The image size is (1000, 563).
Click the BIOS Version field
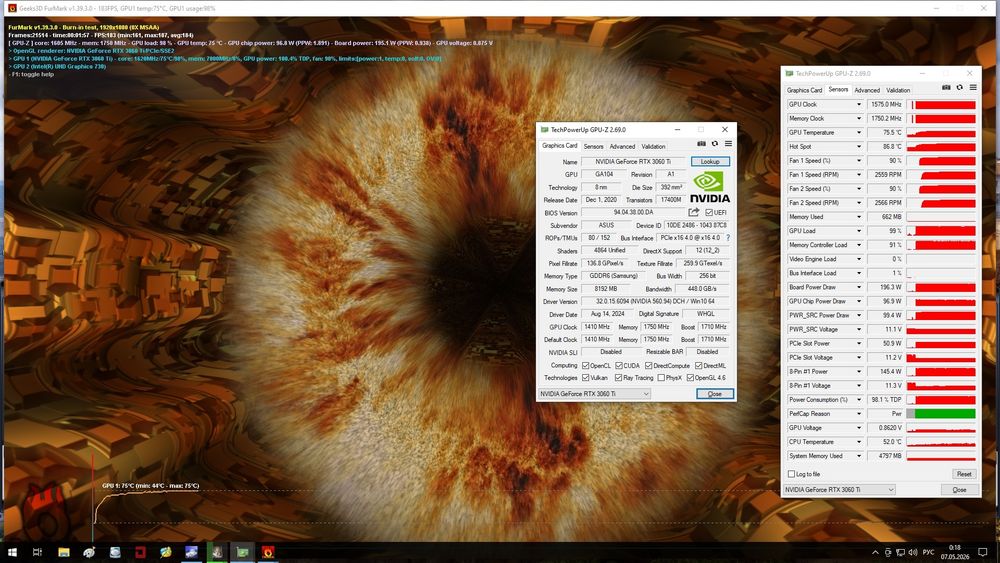click(633, 212)
